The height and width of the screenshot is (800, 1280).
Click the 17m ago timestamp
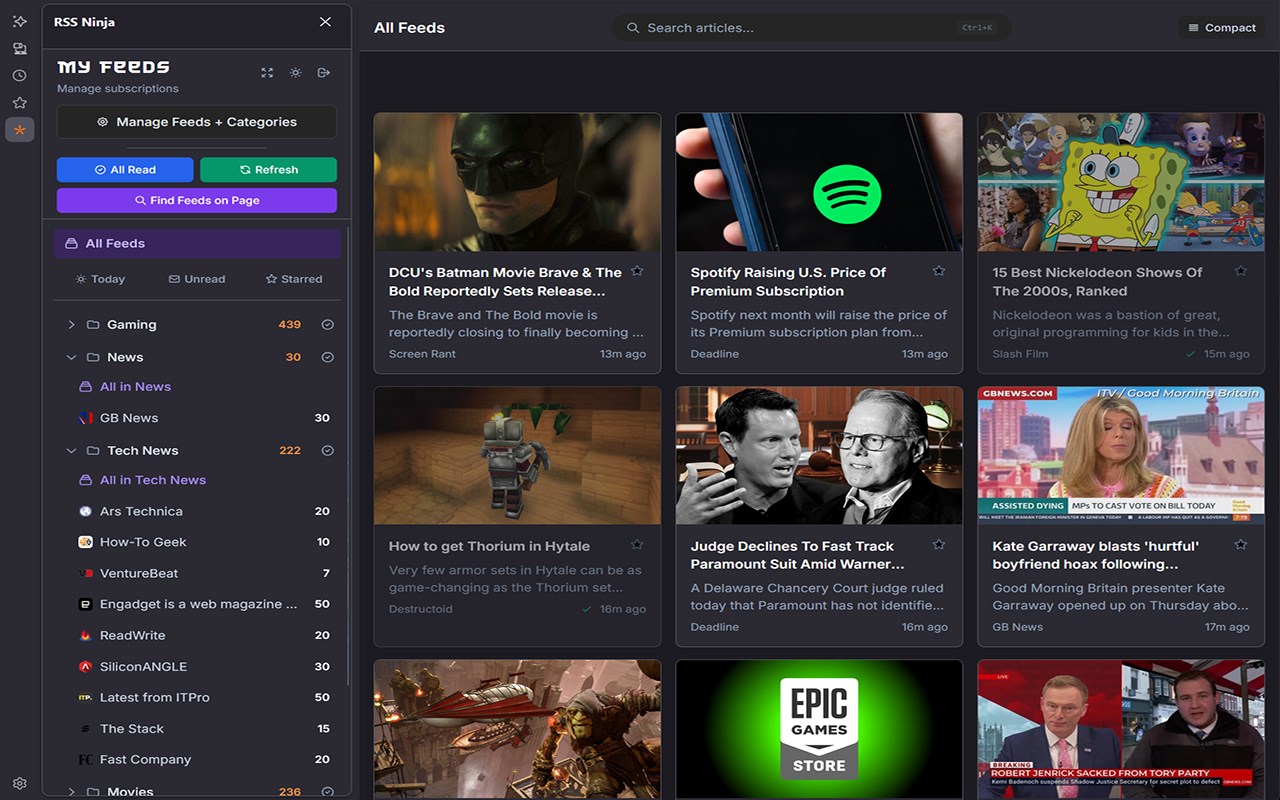click(1227, 627)
